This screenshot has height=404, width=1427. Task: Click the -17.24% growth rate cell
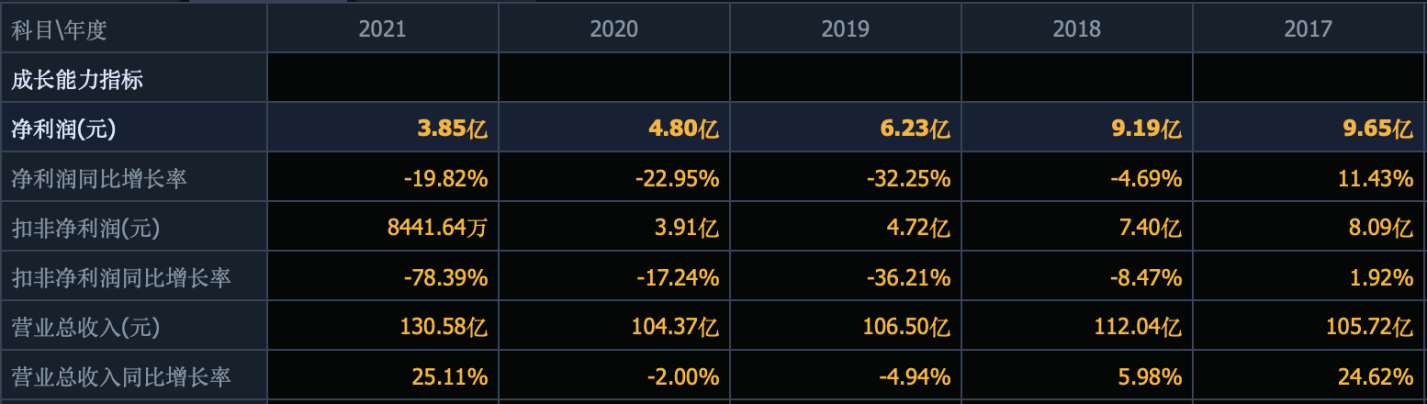[677, 278]
